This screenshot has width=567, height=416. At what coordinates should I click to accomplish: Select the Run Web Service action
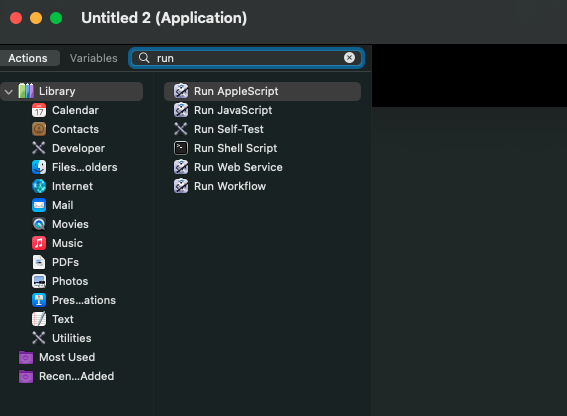[x=262, y=167]
